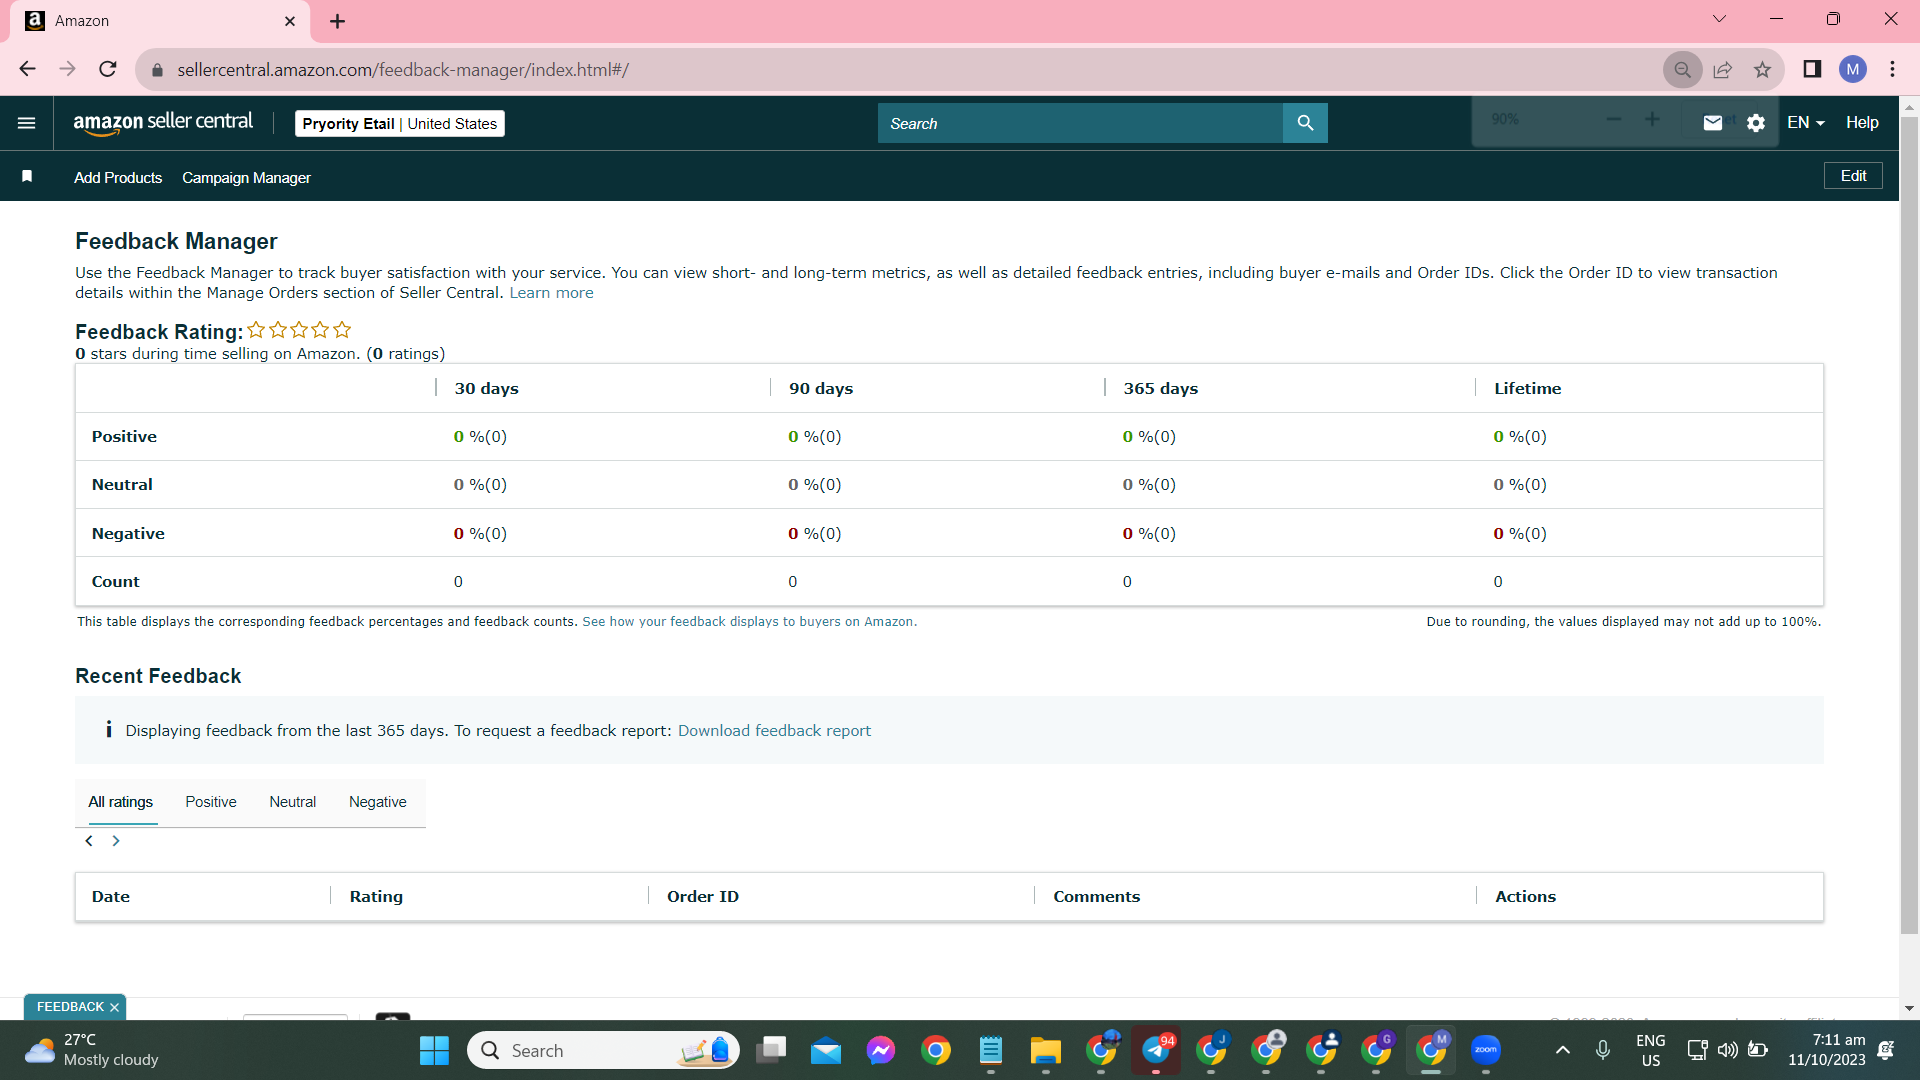
Task: Open Telegram from the taskbar
Action: point(1156,1050)
